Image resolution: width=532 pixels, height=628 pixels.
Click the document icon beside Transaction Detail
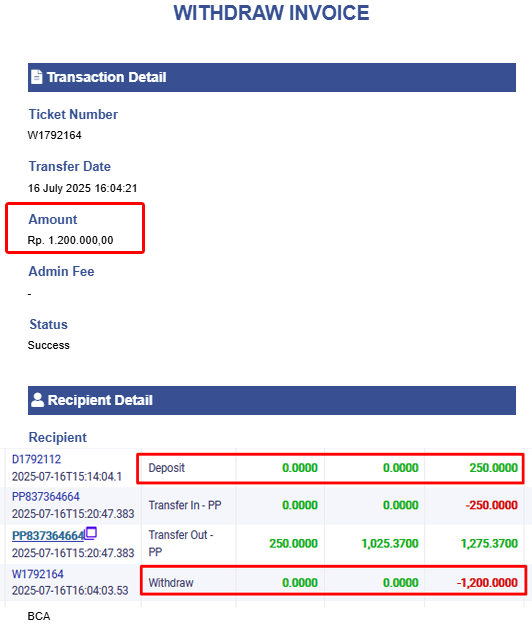36,77
